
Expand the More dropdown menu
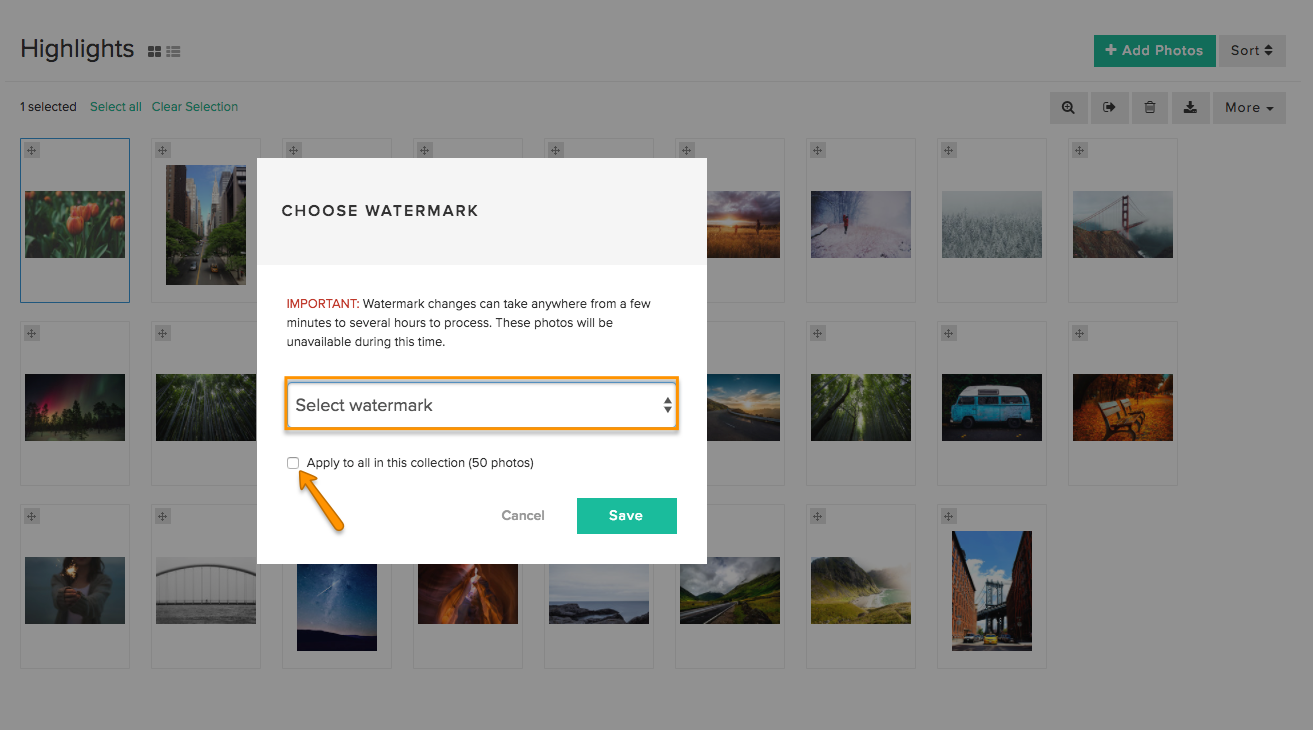pos(1249,108)
